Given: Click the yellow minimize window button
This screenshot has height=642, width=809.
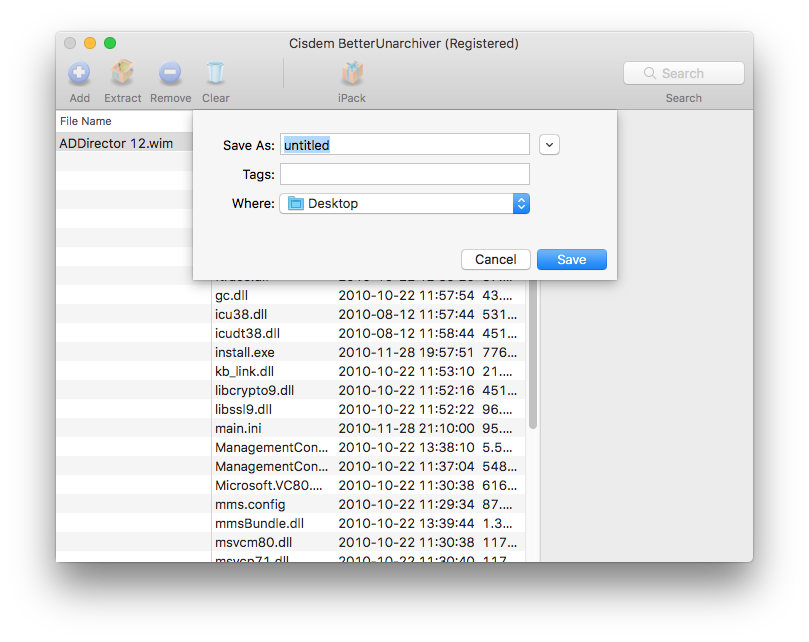Looking at the screenshot, I should (x=90, y=43).
